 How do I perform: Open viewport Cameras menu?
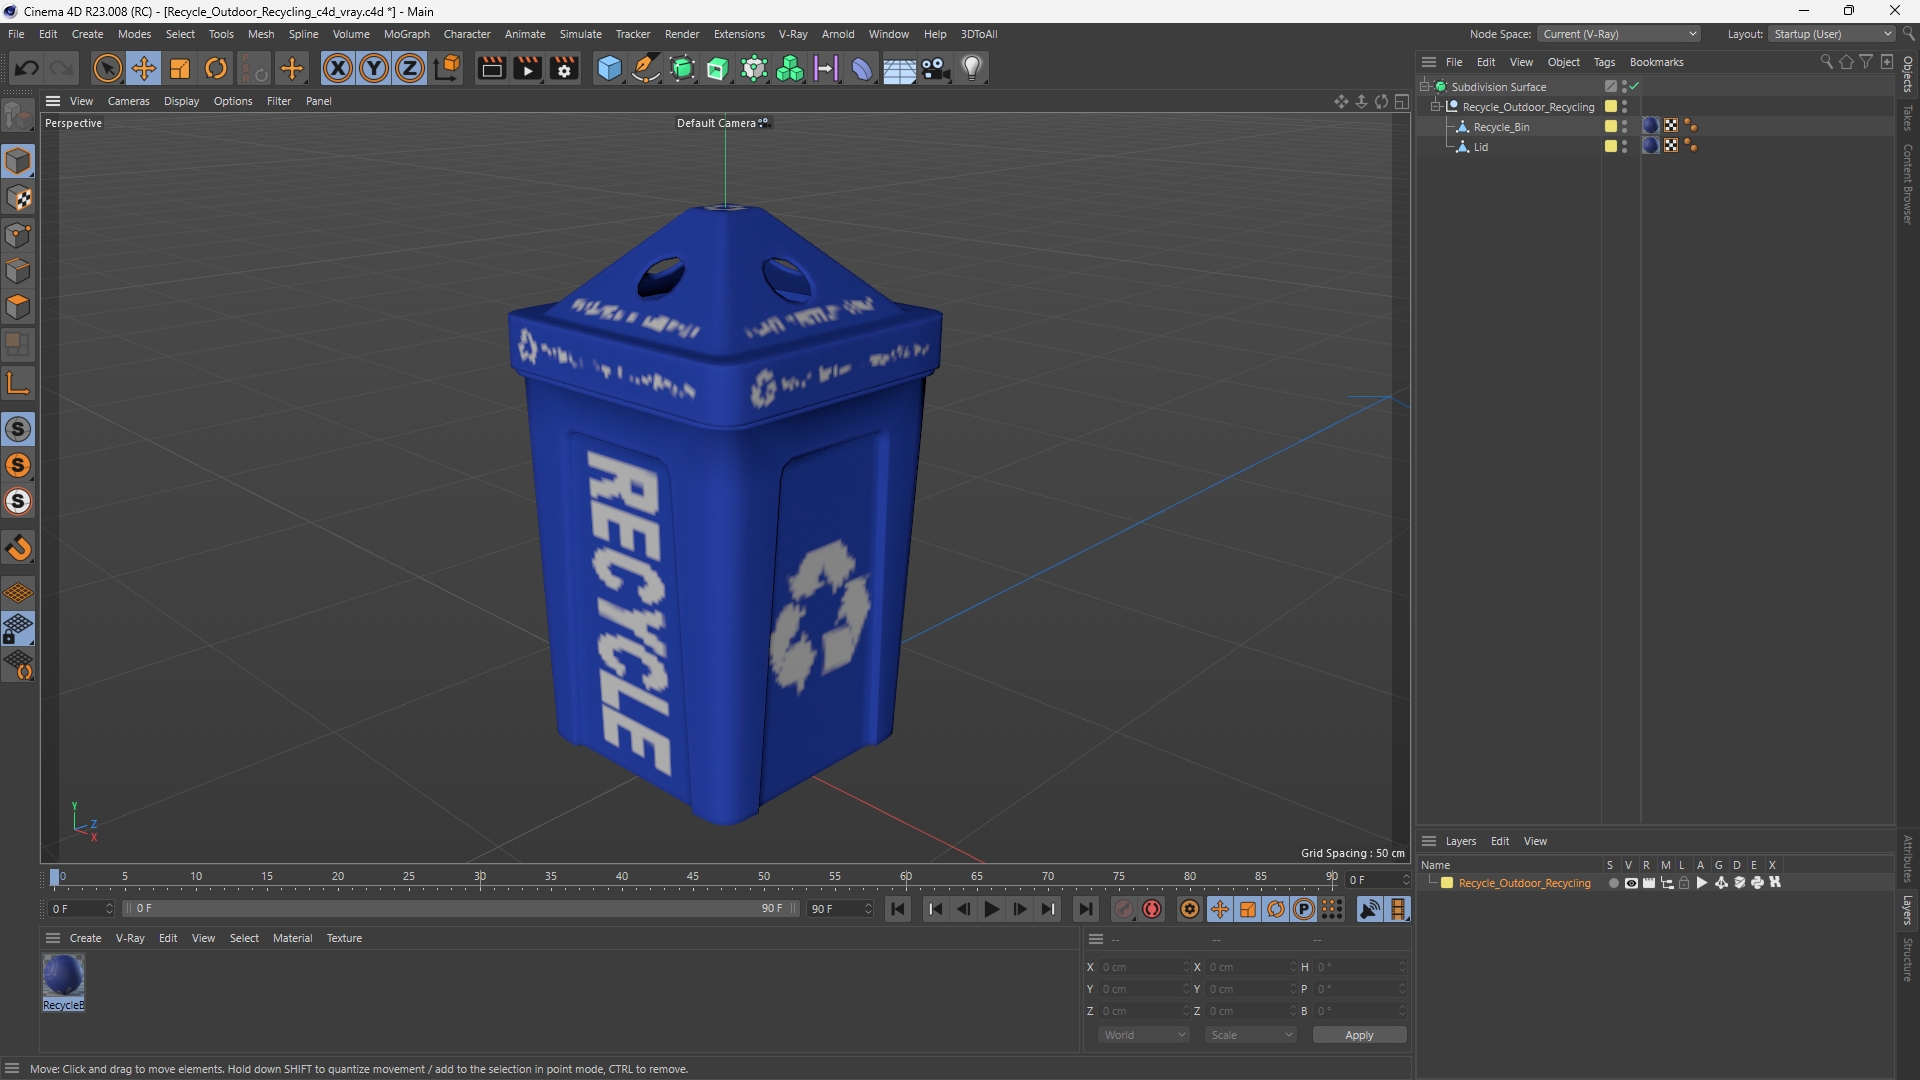(128, 101)
